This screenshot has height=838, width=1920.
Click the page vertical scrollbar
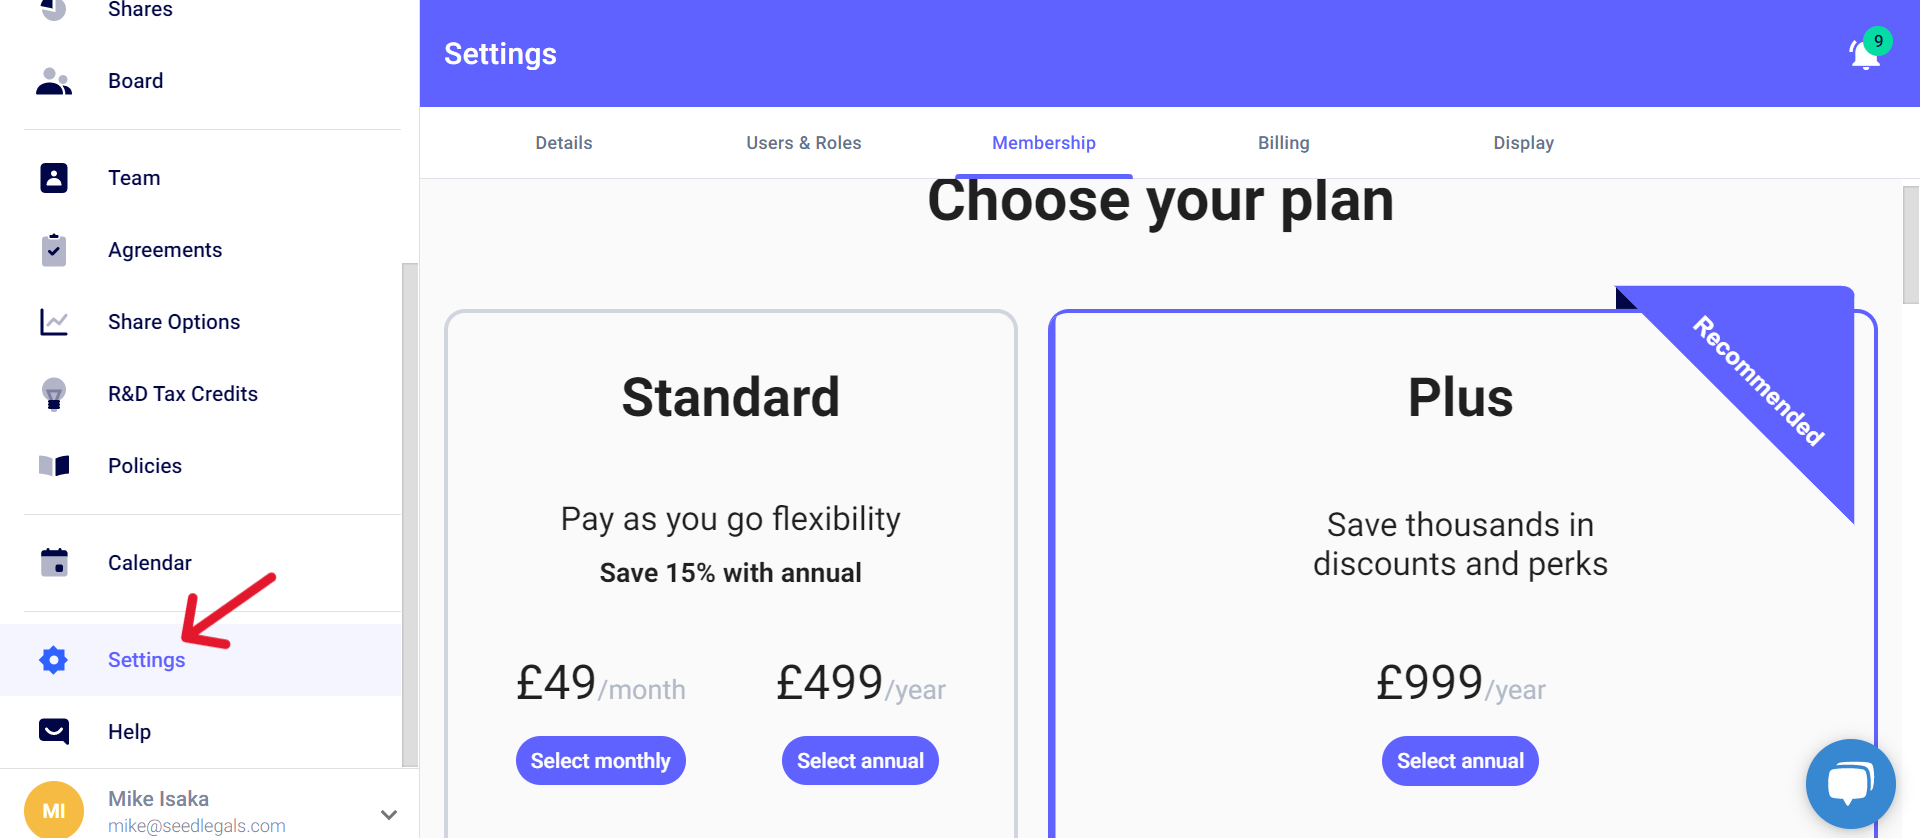(x=1910, y=245)
